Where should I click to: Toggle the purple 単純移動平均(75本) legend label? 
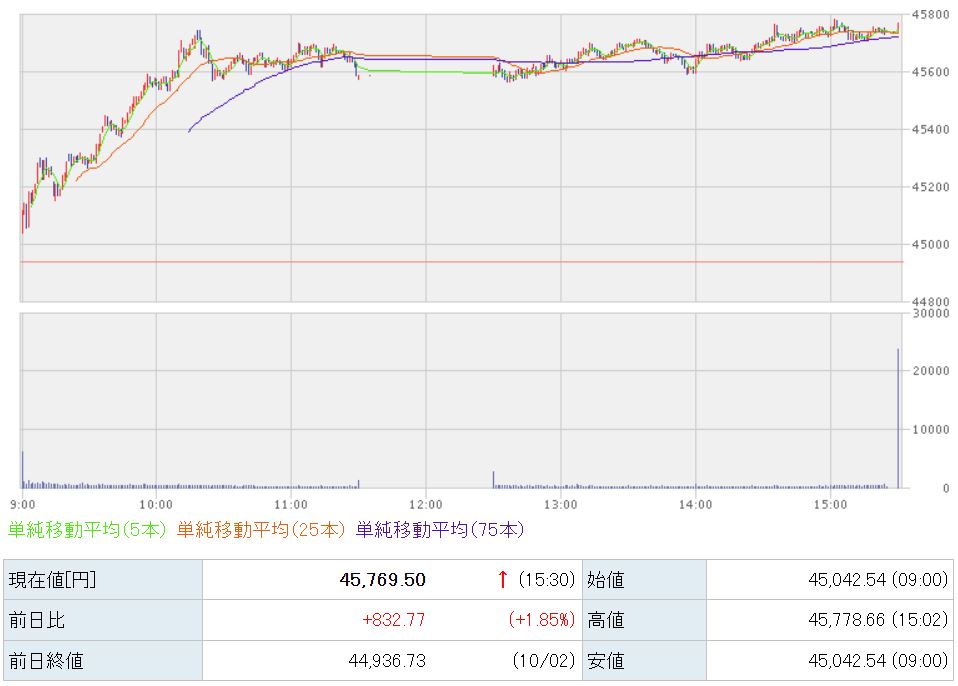click(440, 530)
